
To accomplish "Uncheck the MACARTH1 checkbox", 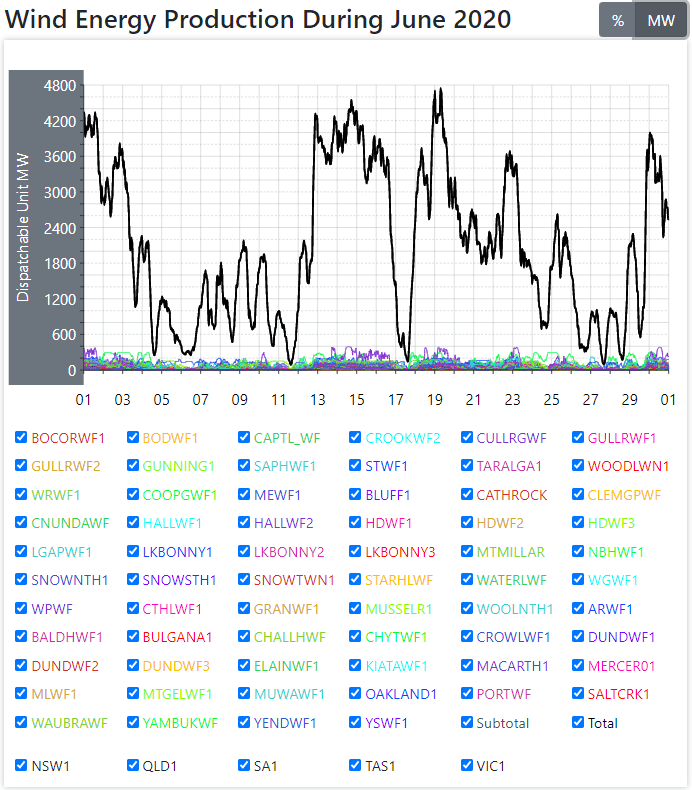I will pyautogui.click(x=468, y=665).
